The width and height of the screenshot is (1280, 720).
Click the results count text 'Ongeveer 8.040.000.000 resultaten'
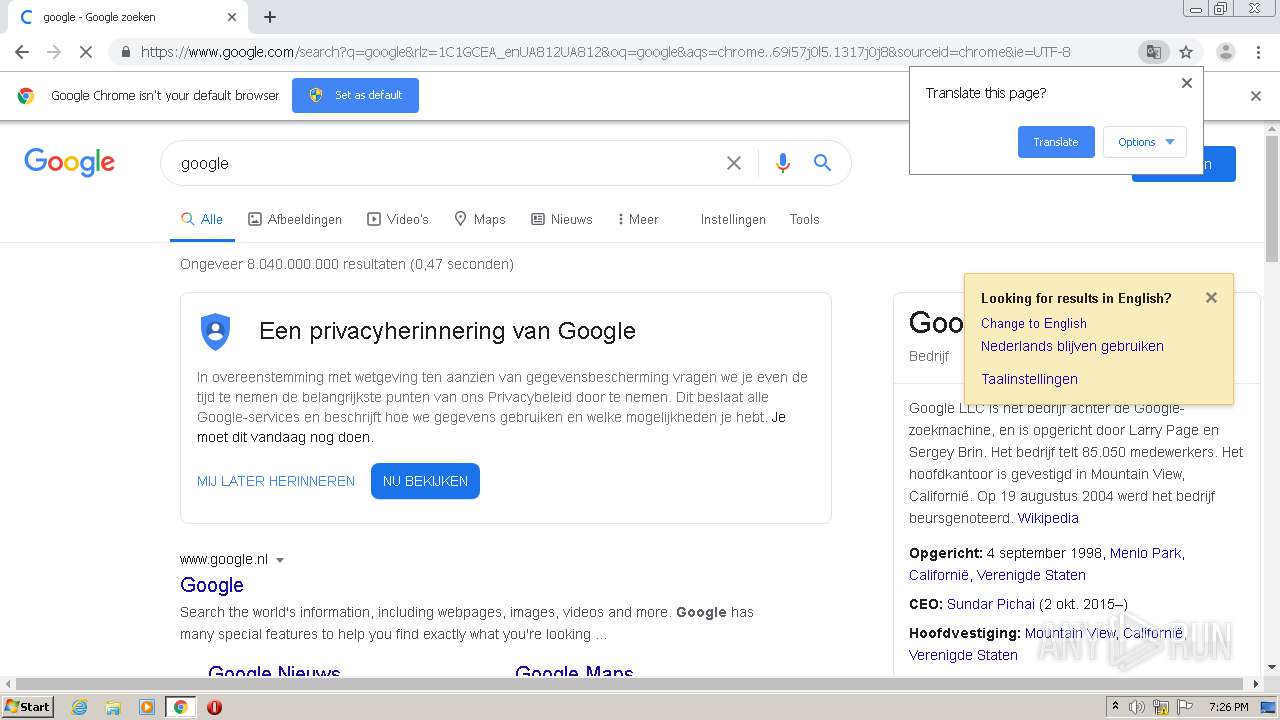[293, 264]
